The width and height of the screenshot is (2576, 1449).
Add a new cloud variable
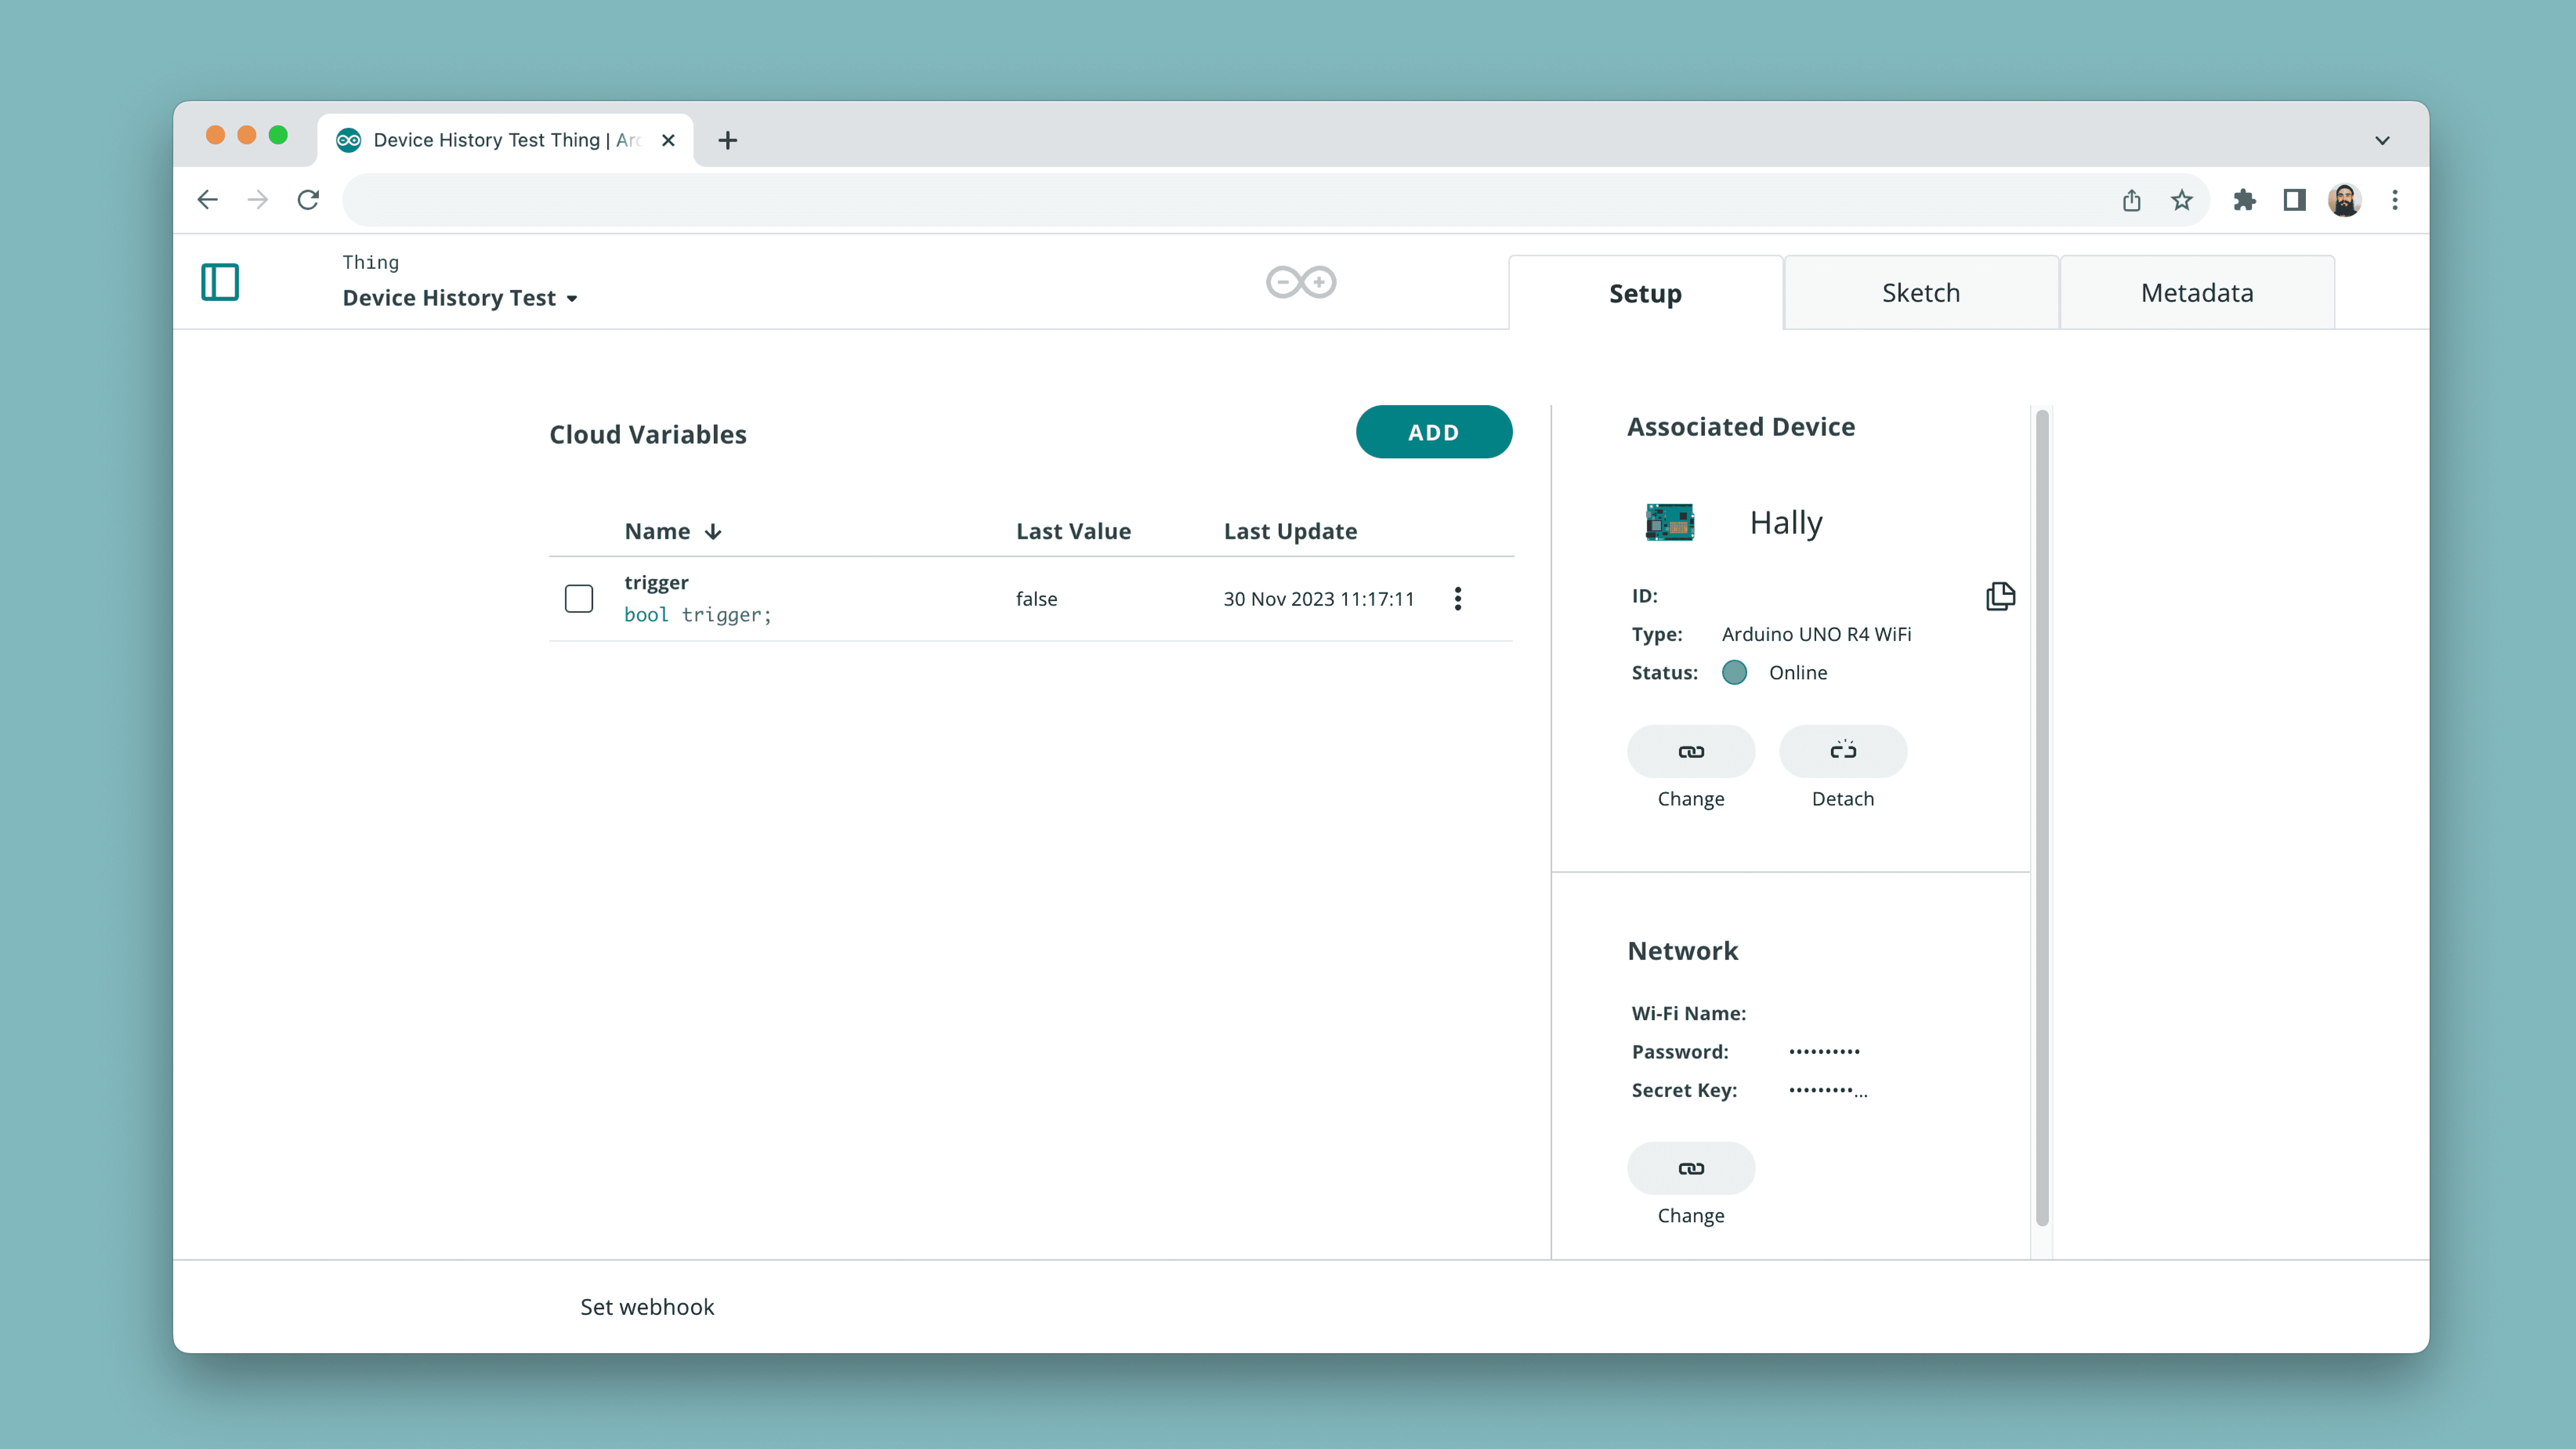click(x=1434, y=432)
